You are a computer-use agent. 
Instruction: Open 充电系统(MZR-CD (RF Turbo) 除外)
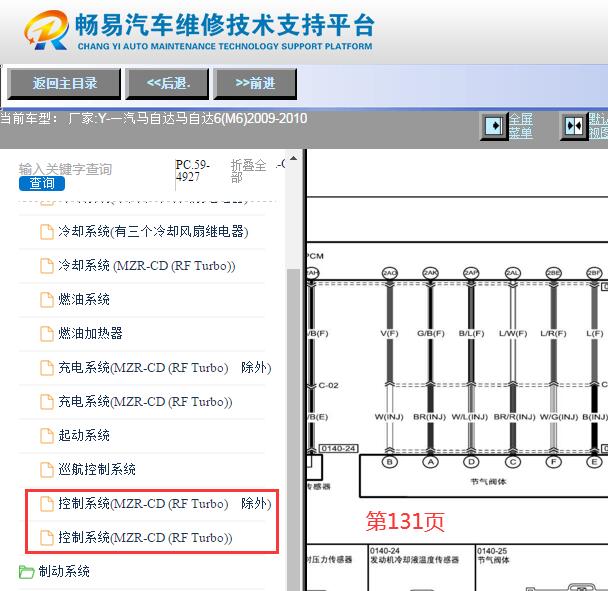[165, 367]
